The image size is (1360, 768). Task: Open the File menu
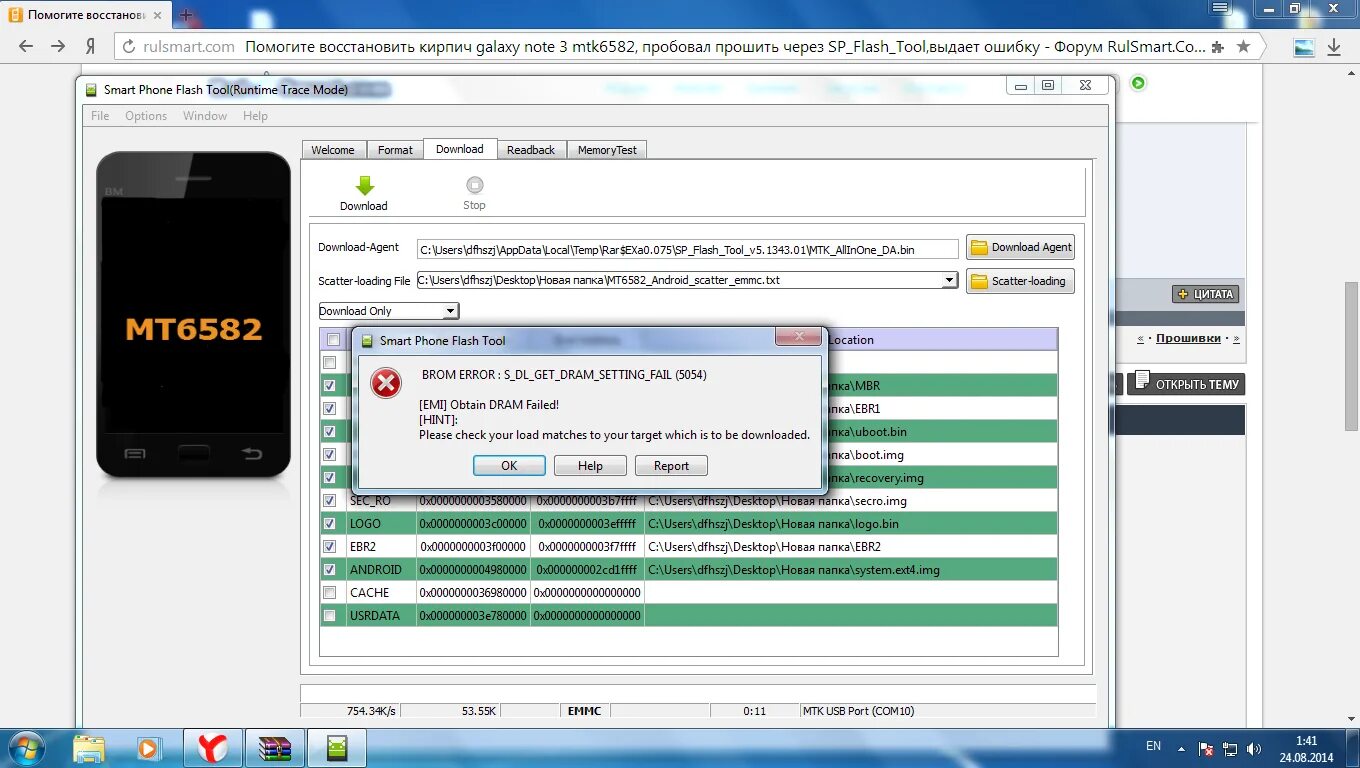pyautogui.click(x=100, y=116)
